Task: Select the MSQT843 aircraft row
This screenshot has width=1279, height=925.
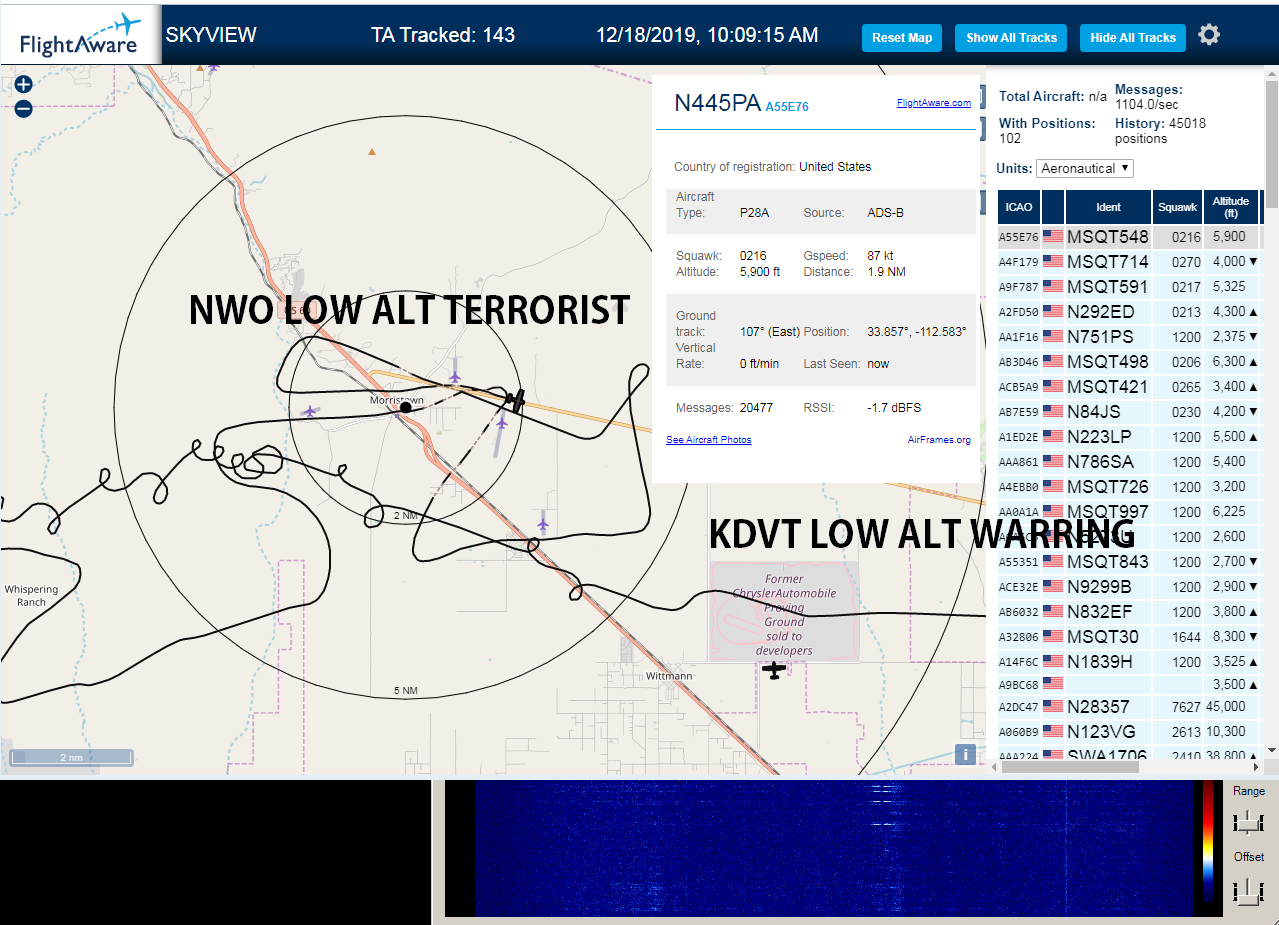Action: point(1129,562)
